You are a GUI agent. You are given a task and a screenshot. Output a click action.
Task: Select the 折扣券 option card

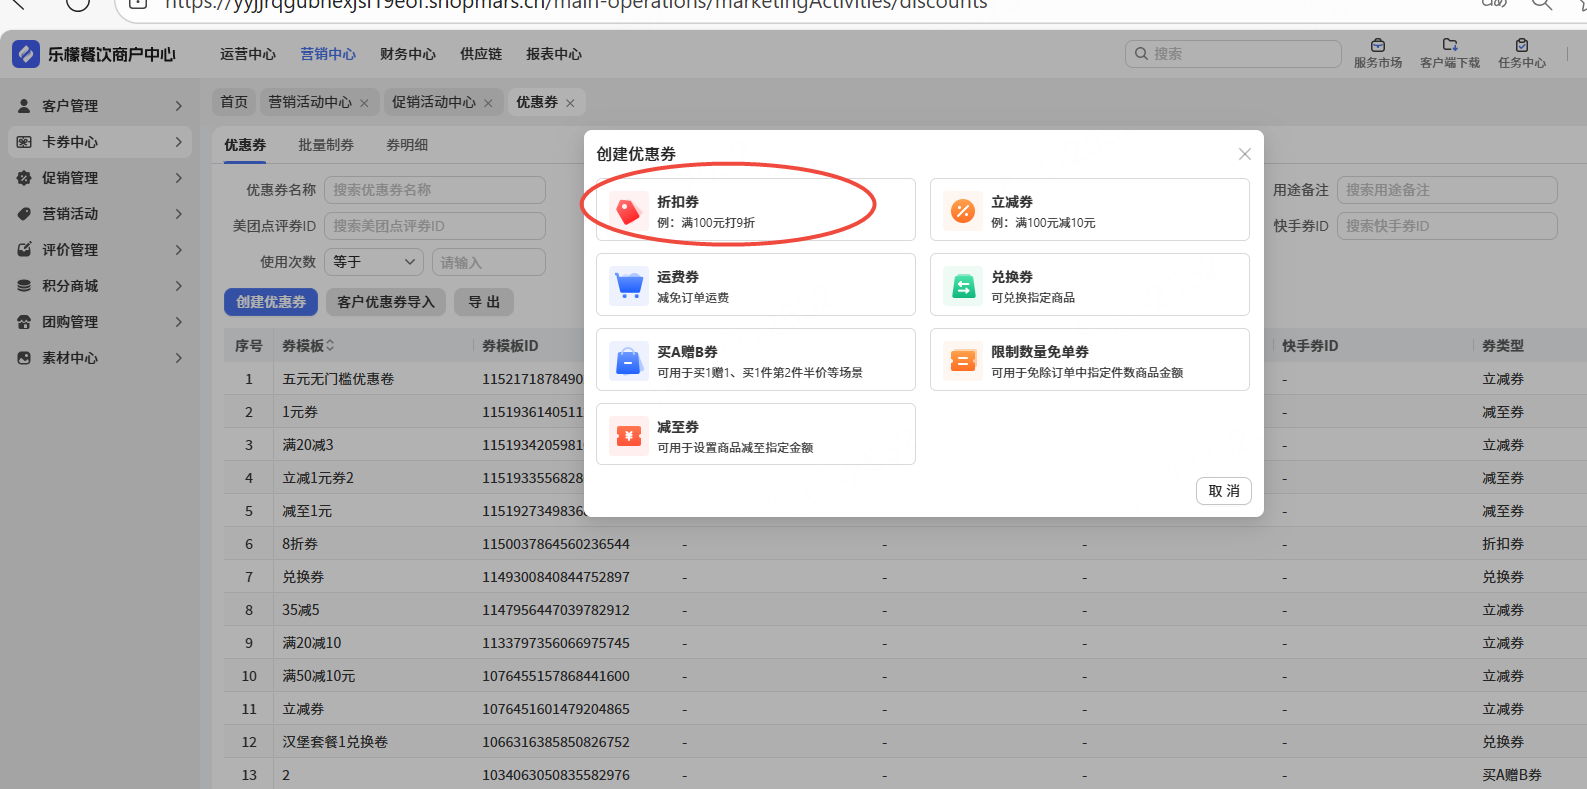tap(756, 210)
